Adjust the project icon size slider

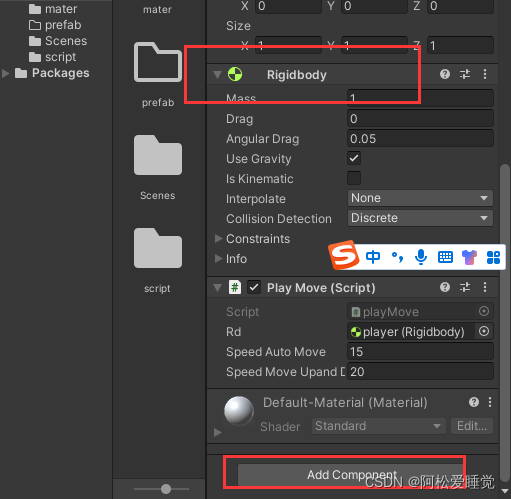(x=166, y=489)
